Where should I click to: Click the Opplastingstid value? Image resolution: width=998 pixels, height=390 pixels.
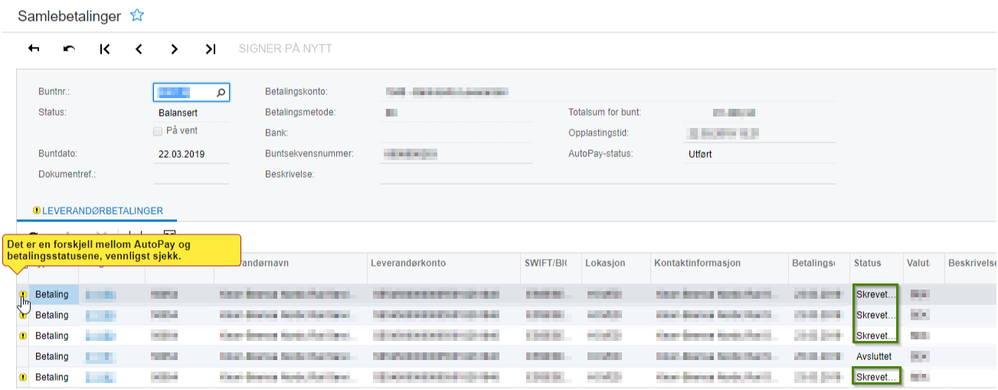(x=724, y=133)
